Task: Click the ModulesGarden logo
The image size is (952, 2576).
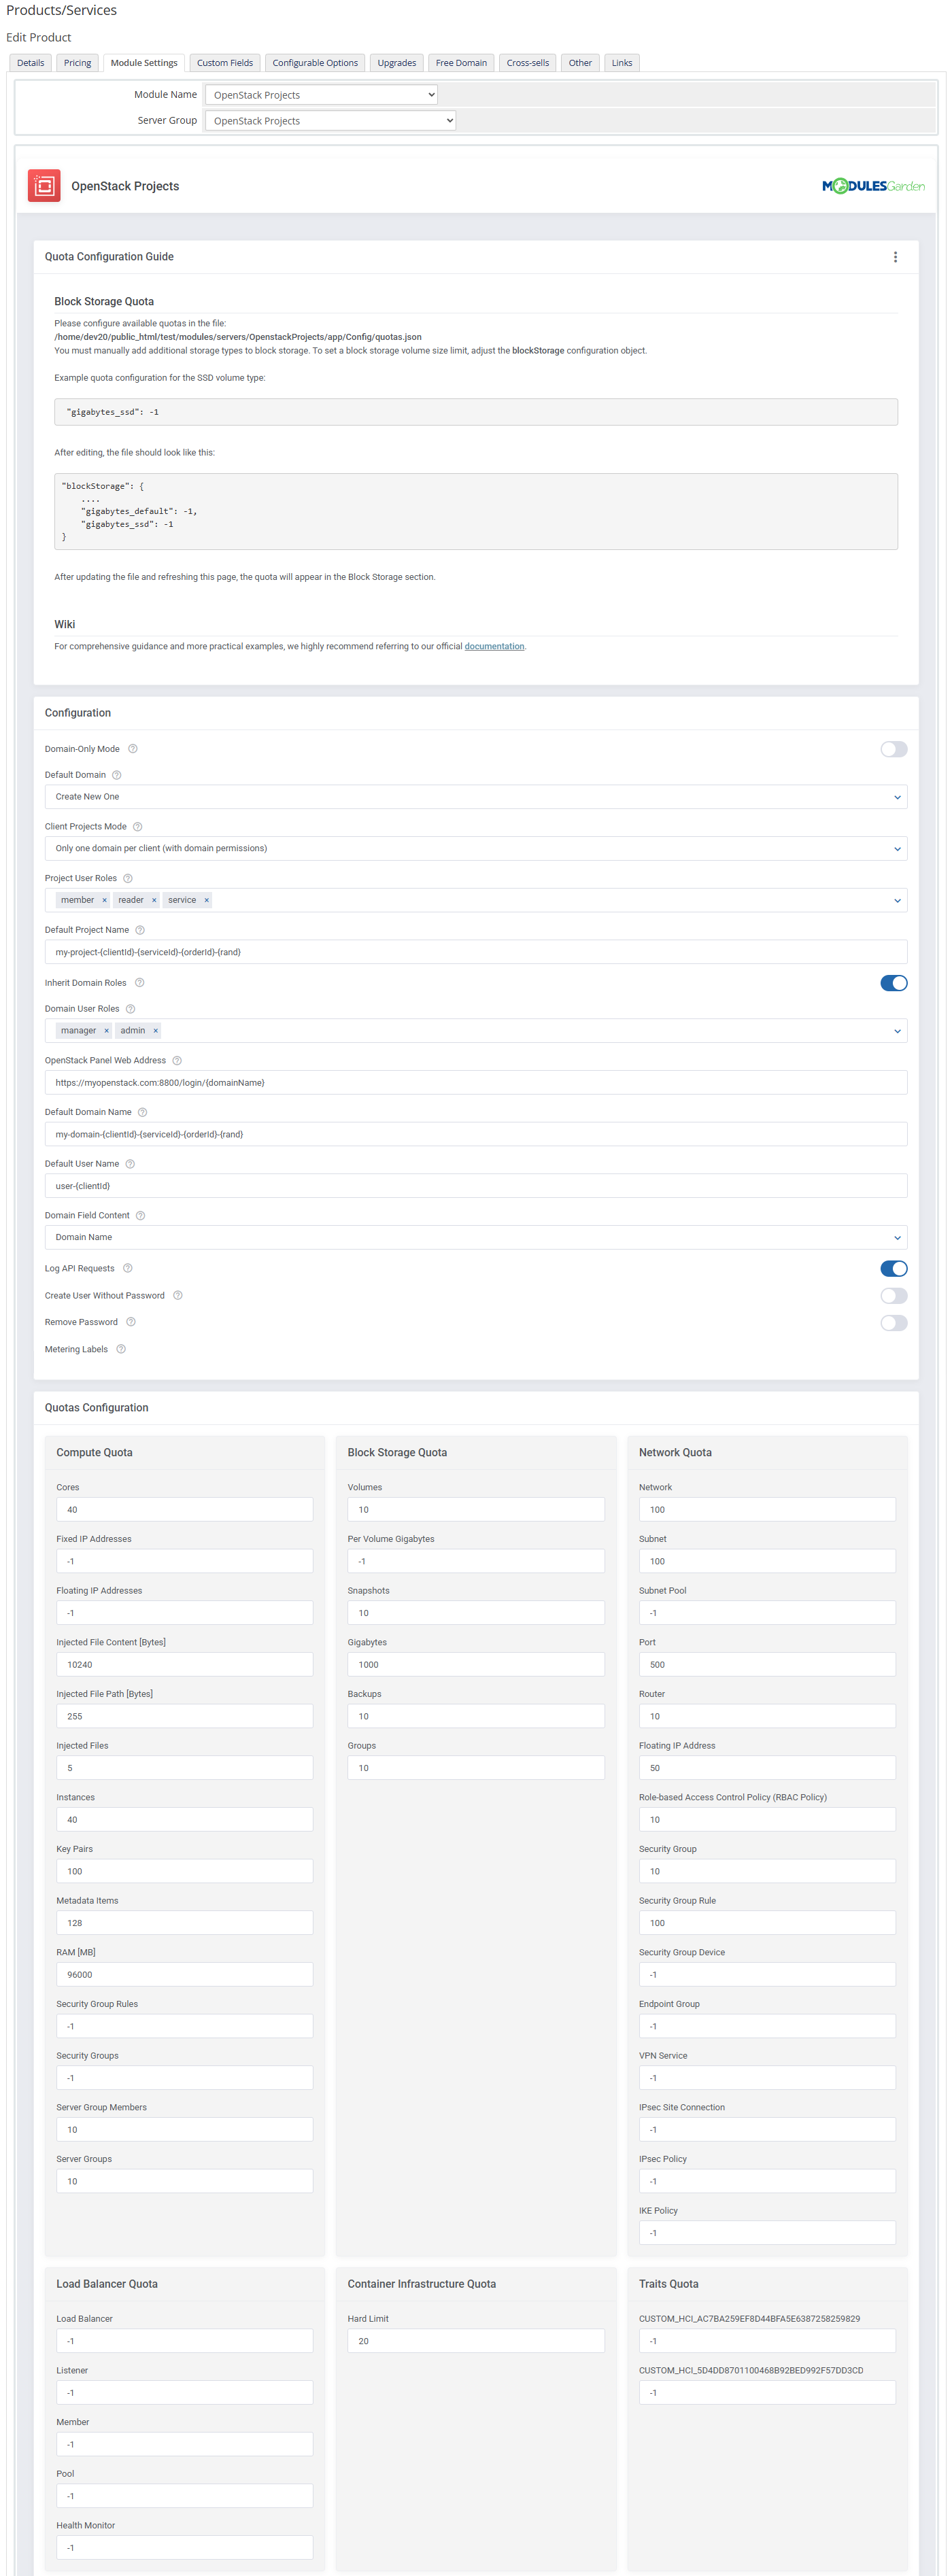Action: tap(872, 186)
